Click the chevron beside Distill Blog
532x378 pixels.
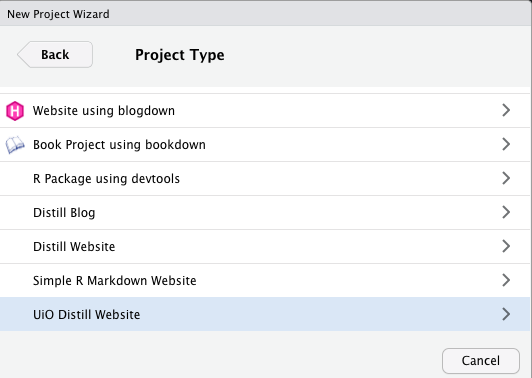[506, 212]
